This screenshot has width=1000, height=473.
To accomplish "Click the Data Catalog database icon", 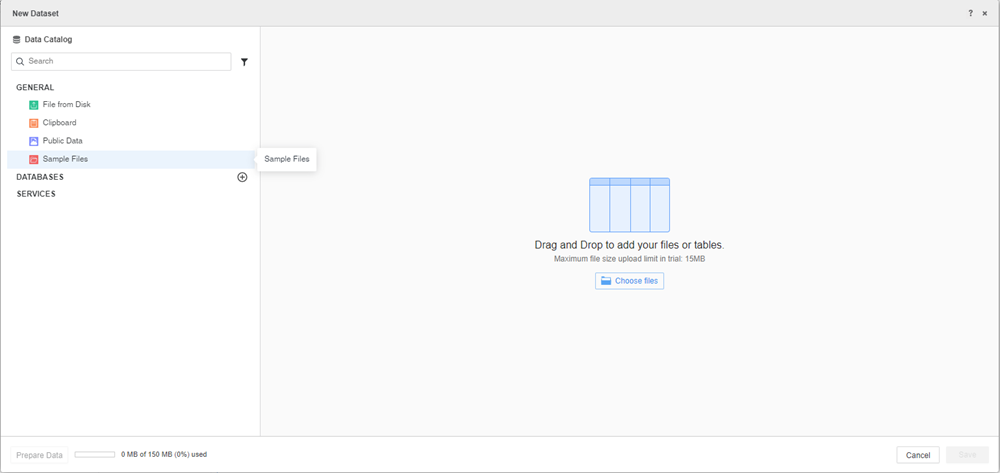I will 17,40.
